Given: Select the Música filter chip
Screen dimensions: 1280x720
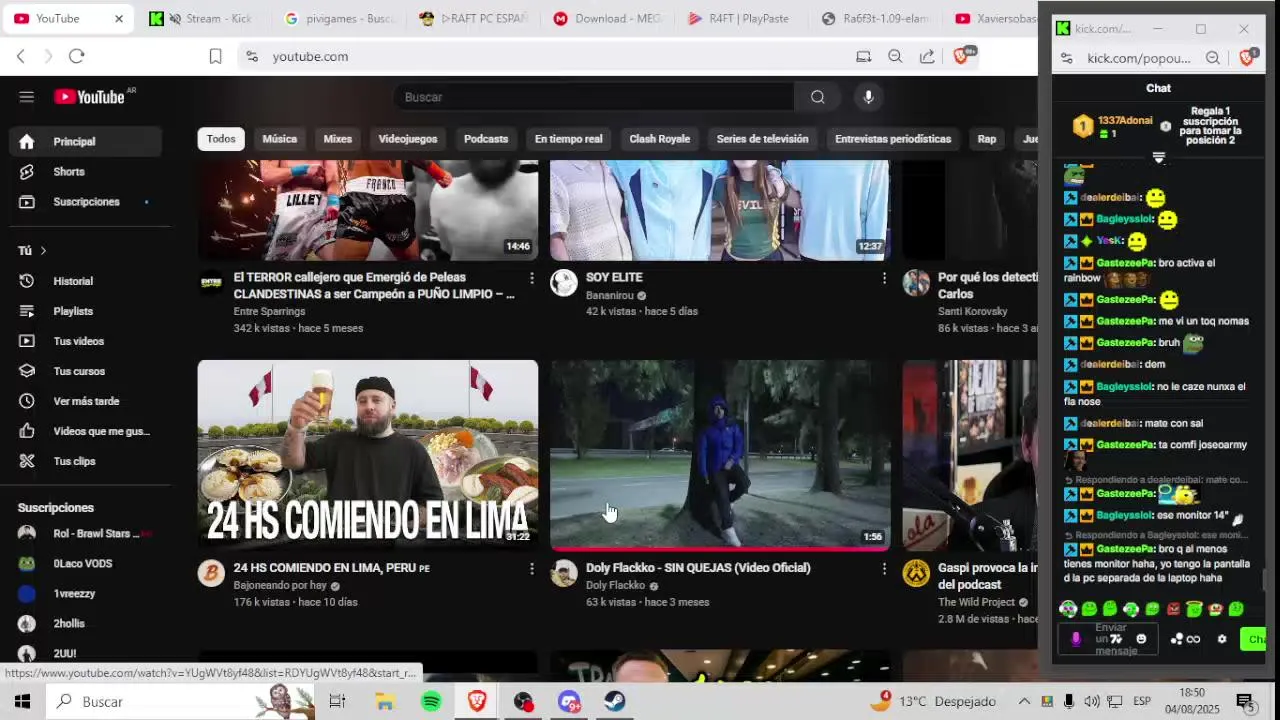Looking at the screenshot, I should coord(280,139).
